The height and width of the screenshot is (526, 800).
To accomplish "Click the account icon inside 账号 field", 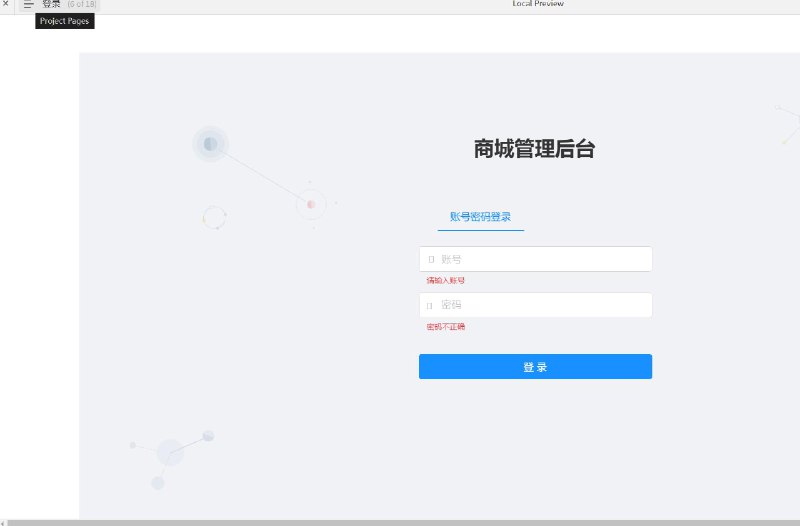I will 431,259.
